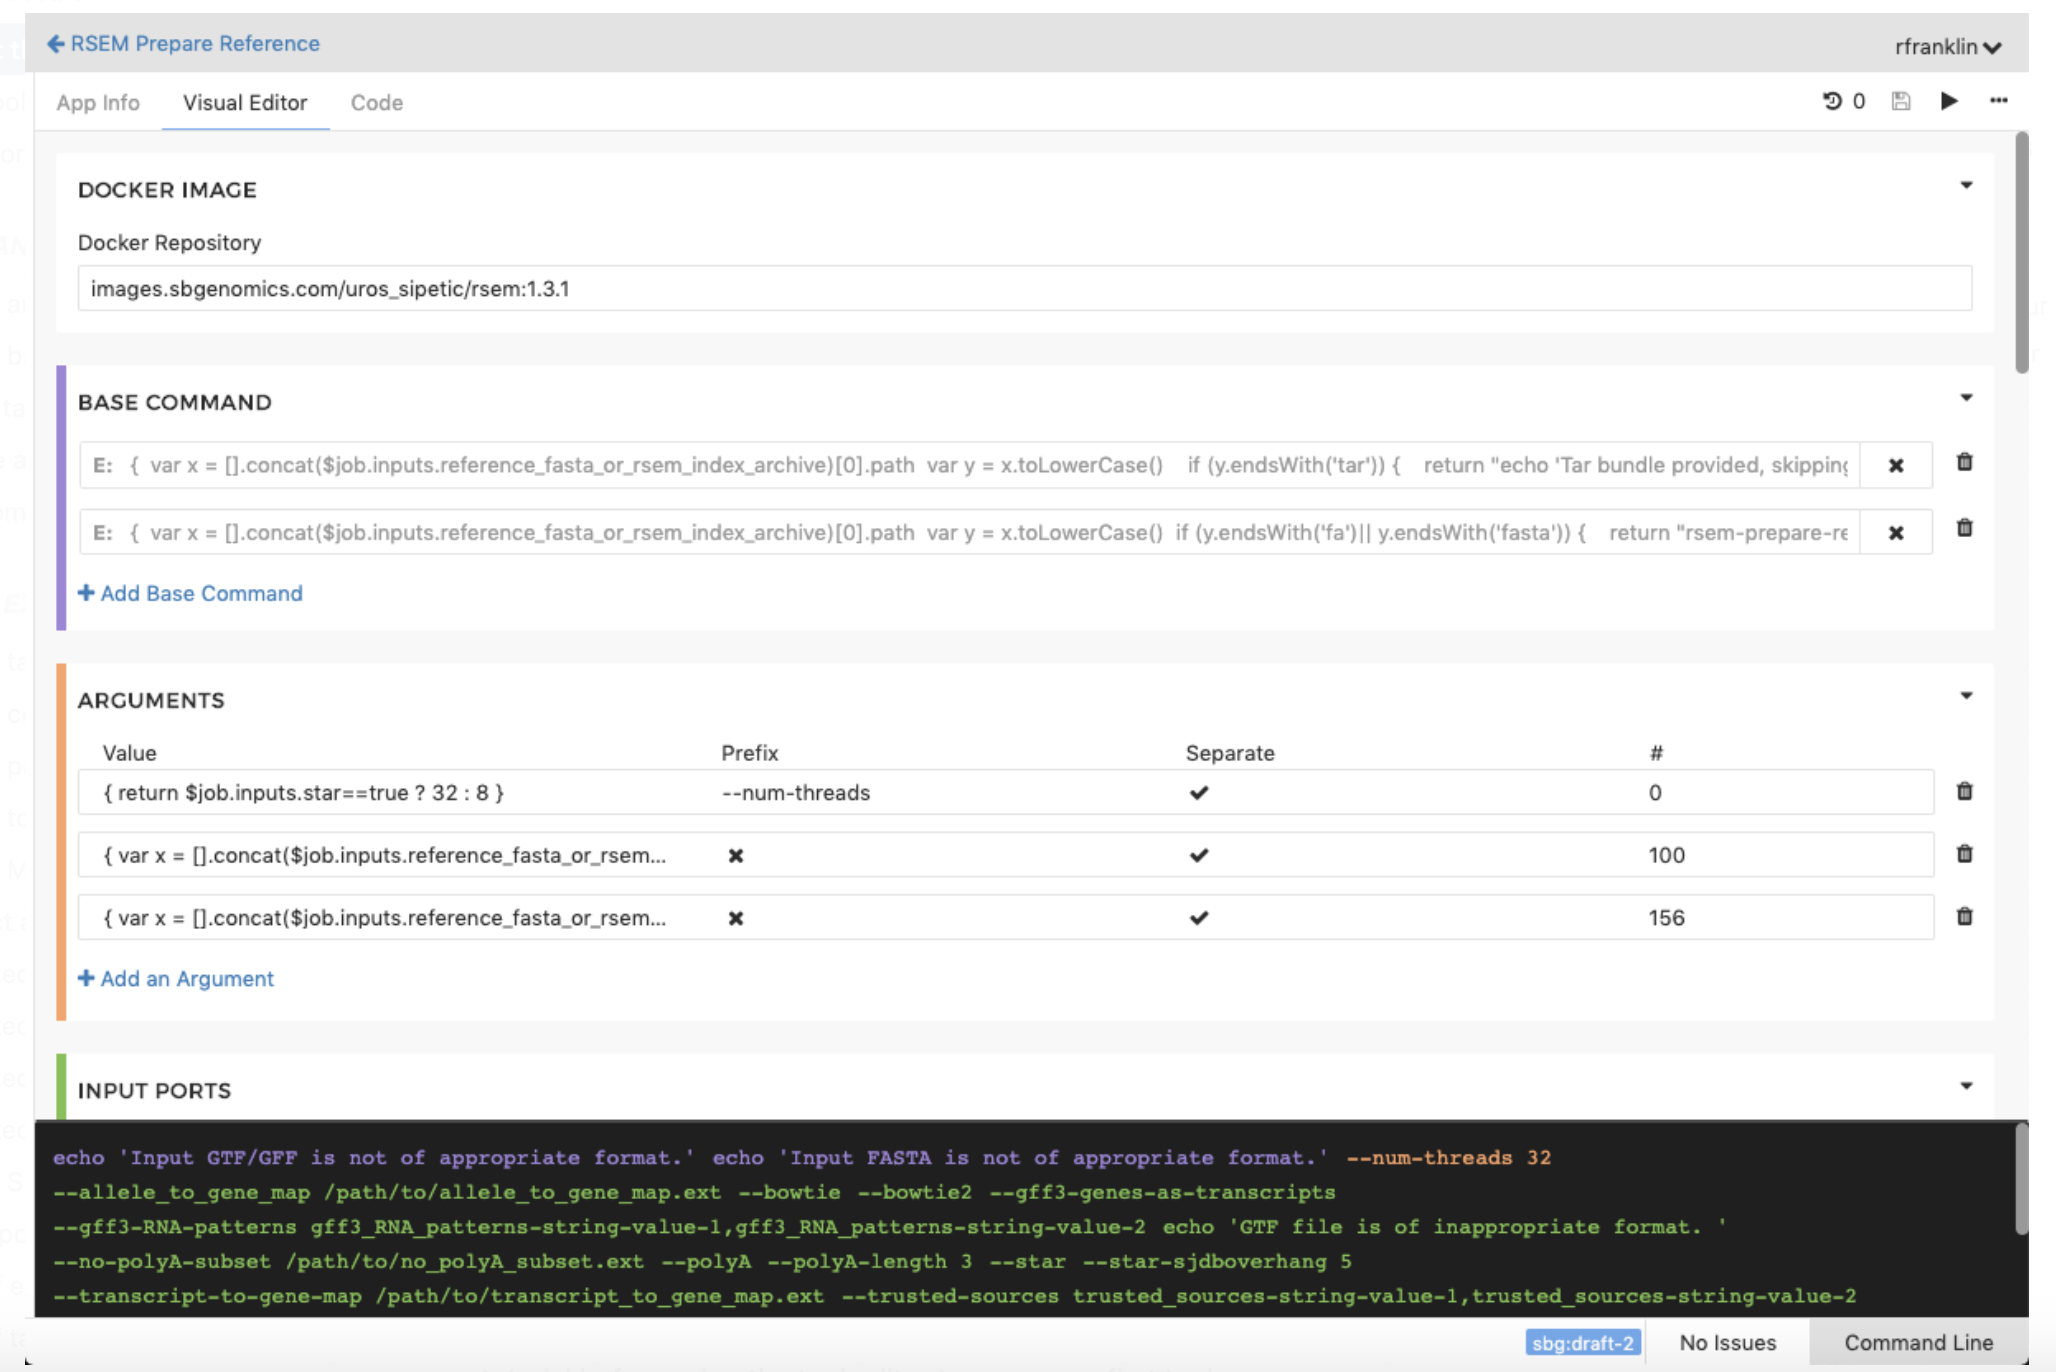Viewport: 2056px width, 1372px height.
Task: Select the --num-threads argument value expression
Action: [x=304, y=793]
